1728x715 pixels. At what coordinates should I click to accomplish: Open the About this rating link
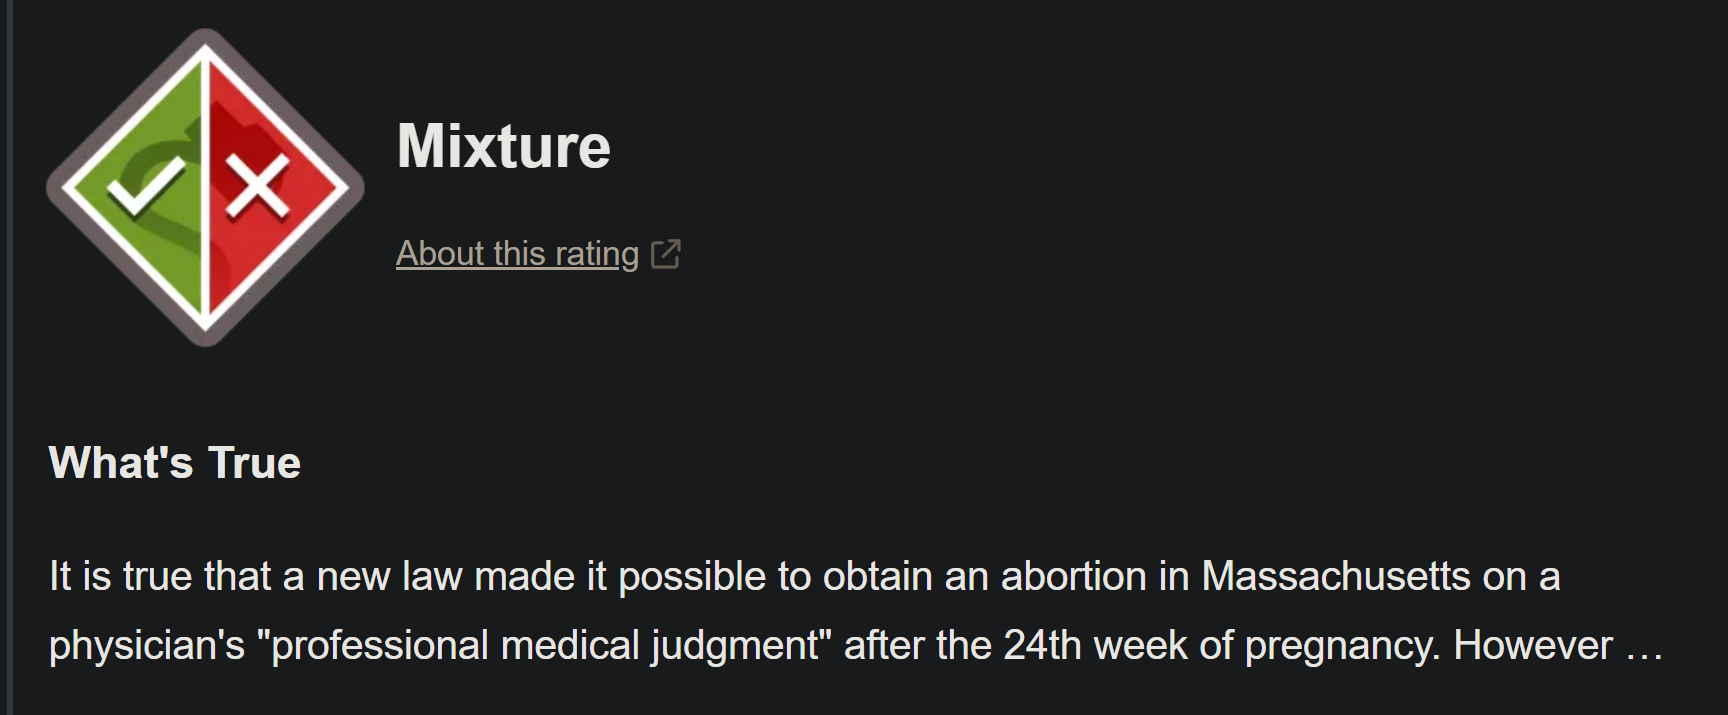[x=517, y=254]
